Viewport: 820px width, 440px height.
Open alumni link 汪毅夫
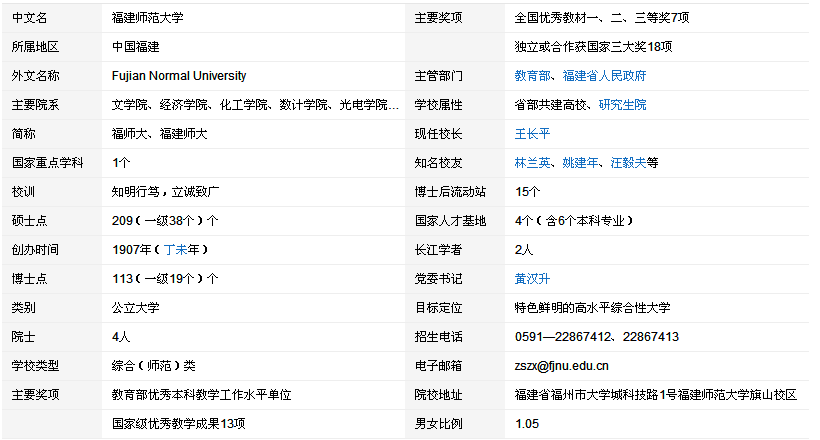click(x=629, y=163)
